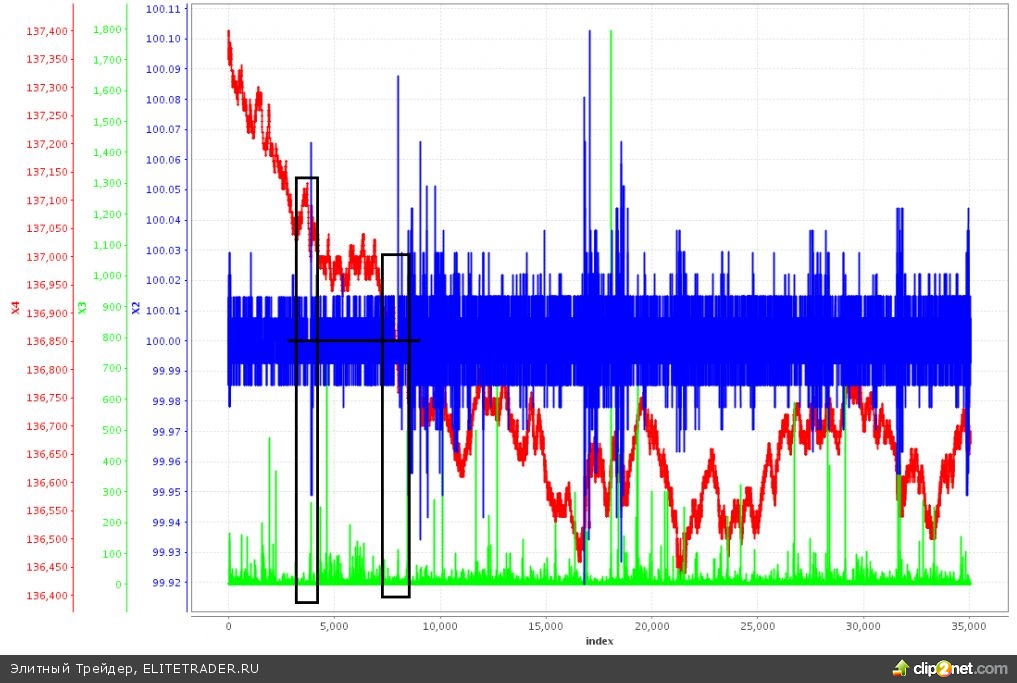This screenshot has height=683, width=1017.
Task: Pick the 137,400 value on red axis
Action: [47, 31]
